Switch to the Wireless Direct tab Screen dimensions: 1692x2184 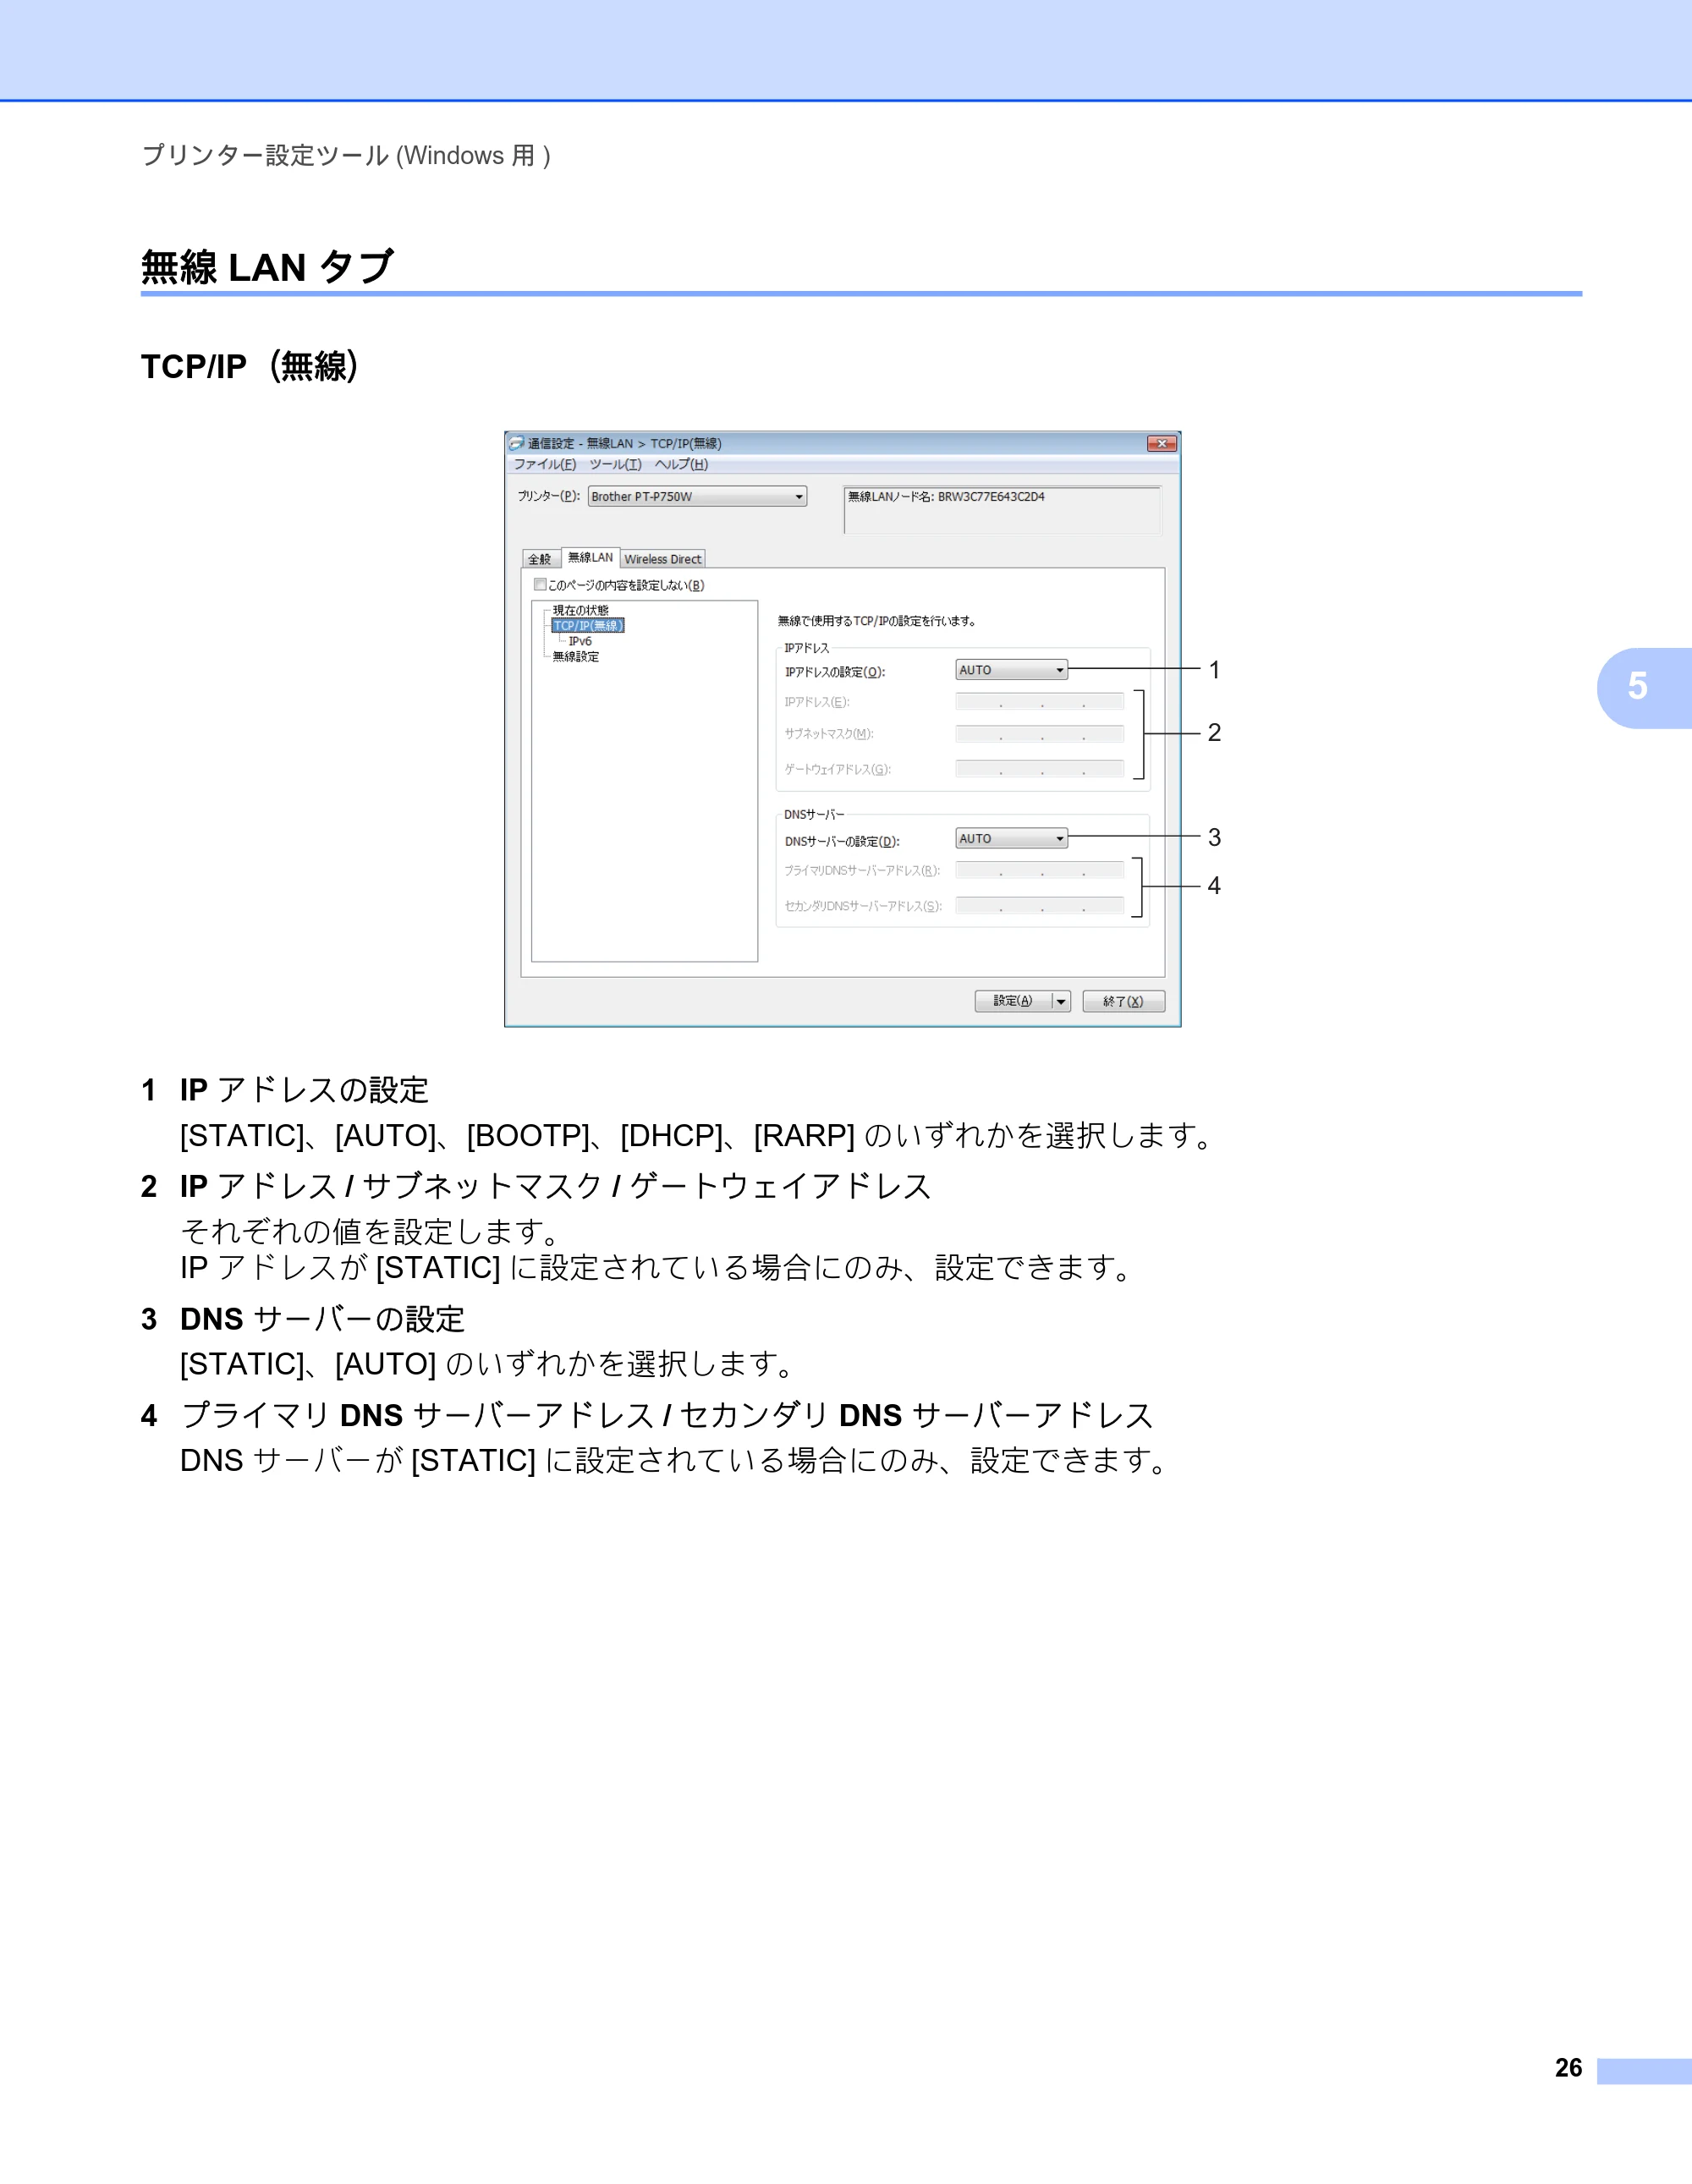point(662,559)
